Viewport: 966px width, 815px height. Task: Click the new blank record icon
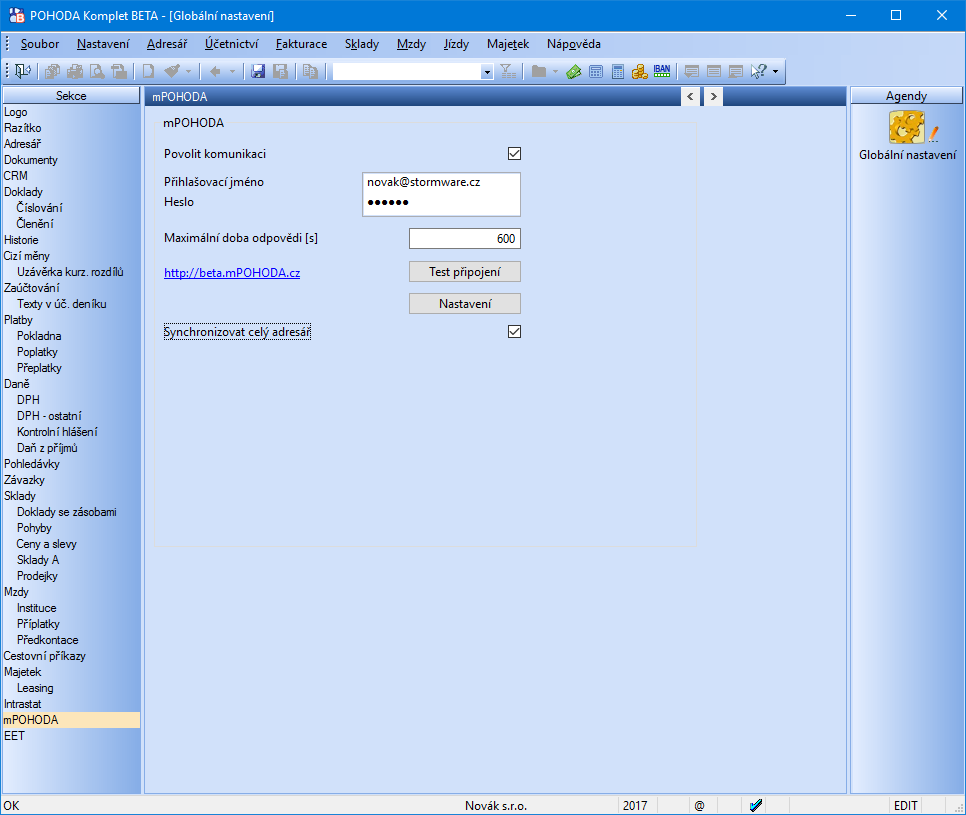pos(148,71)
